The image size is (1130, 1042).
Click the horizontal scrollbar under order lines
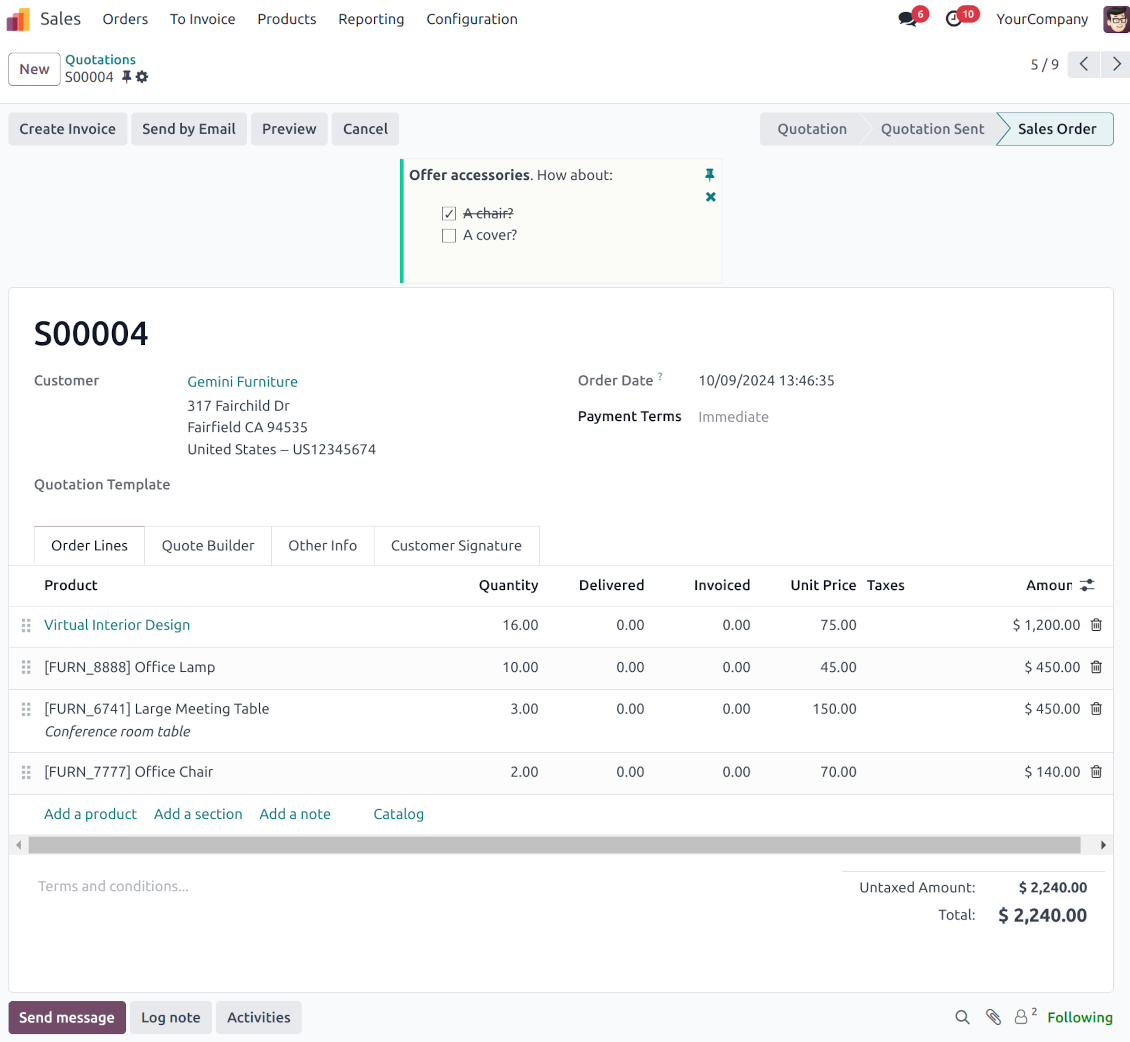click(555, 845)
